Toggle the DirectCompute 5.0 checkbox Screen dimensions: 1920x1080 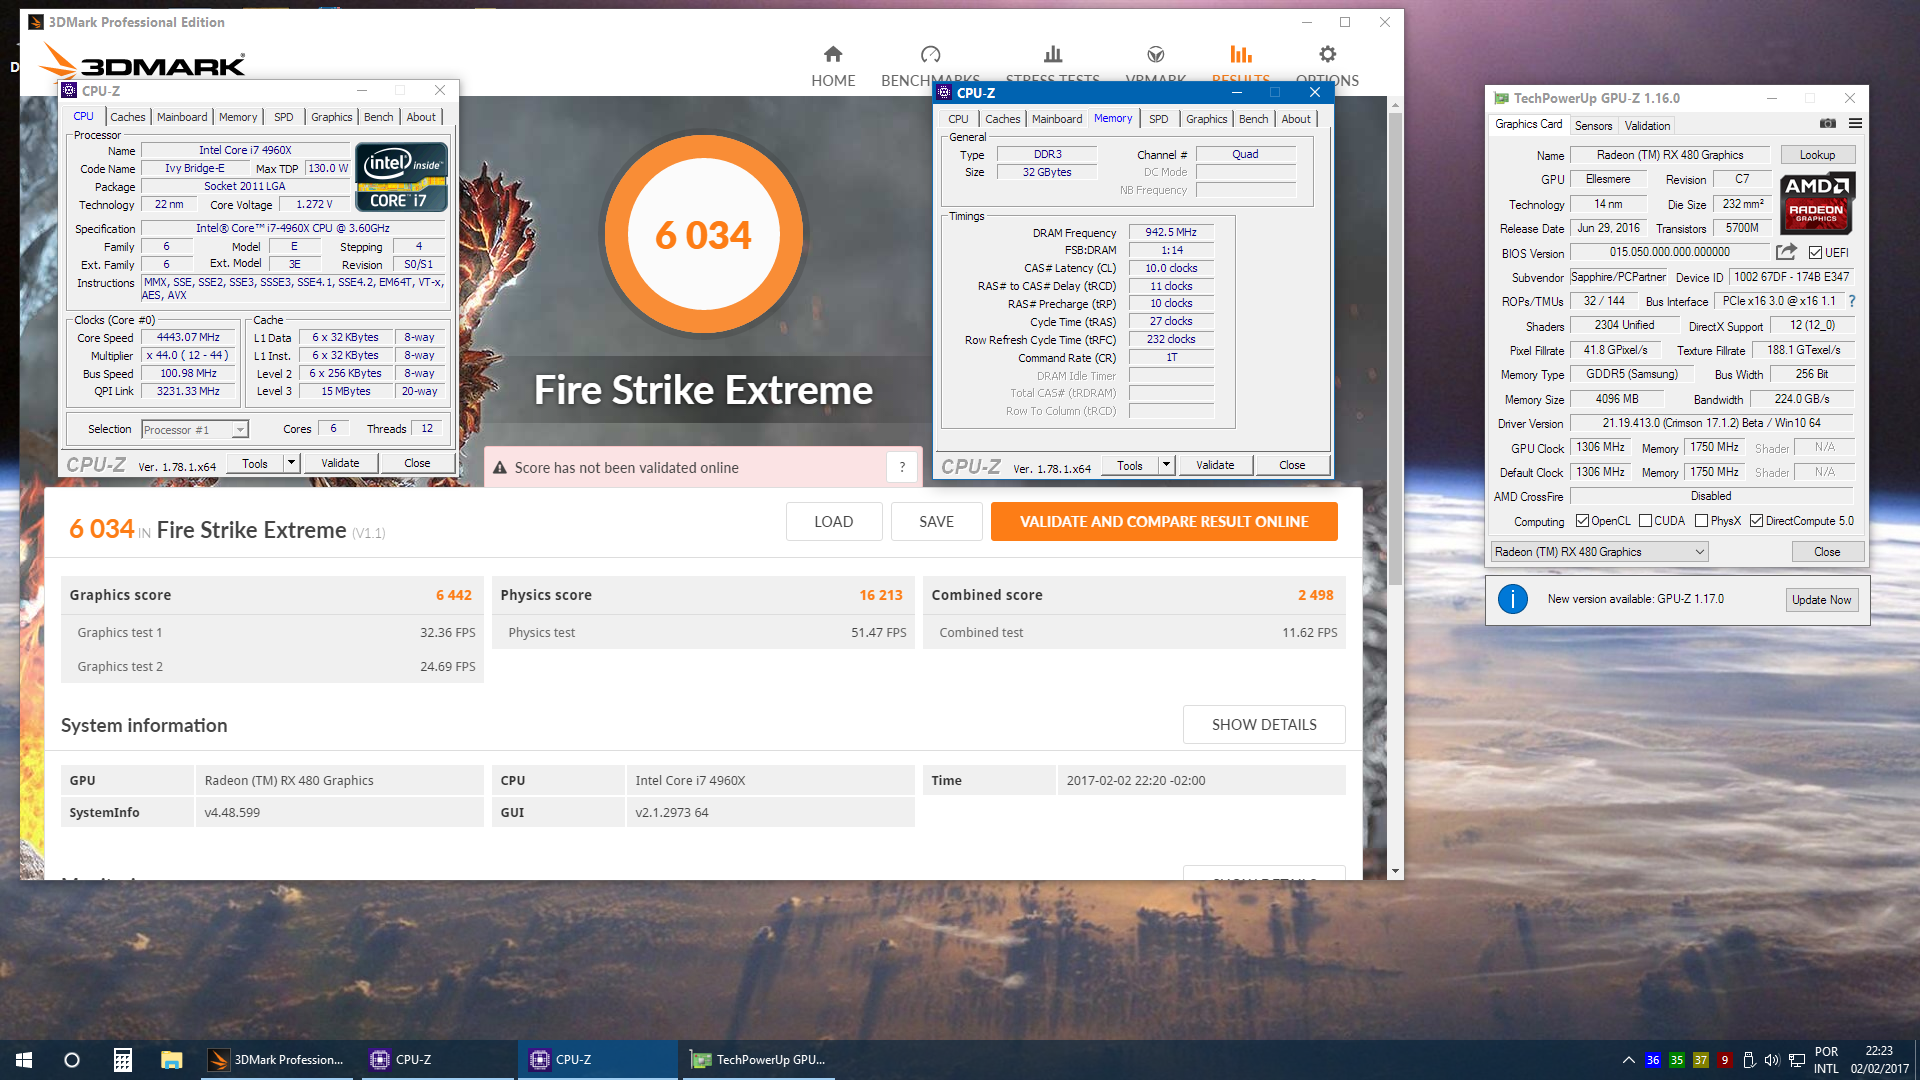pyautogui.click(x=1756, y=521)
